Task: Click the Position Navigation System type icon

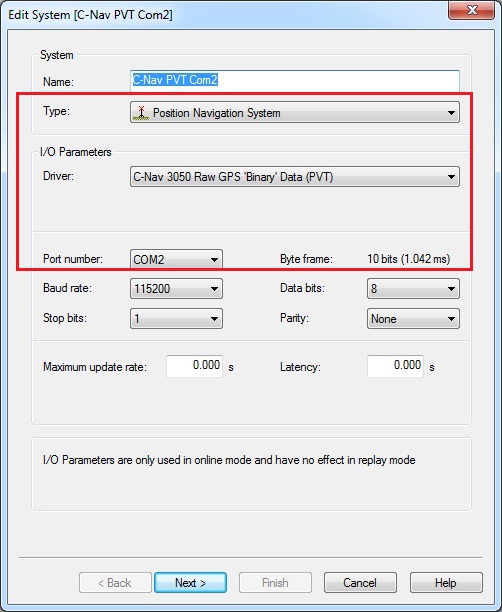Action: 141,113
